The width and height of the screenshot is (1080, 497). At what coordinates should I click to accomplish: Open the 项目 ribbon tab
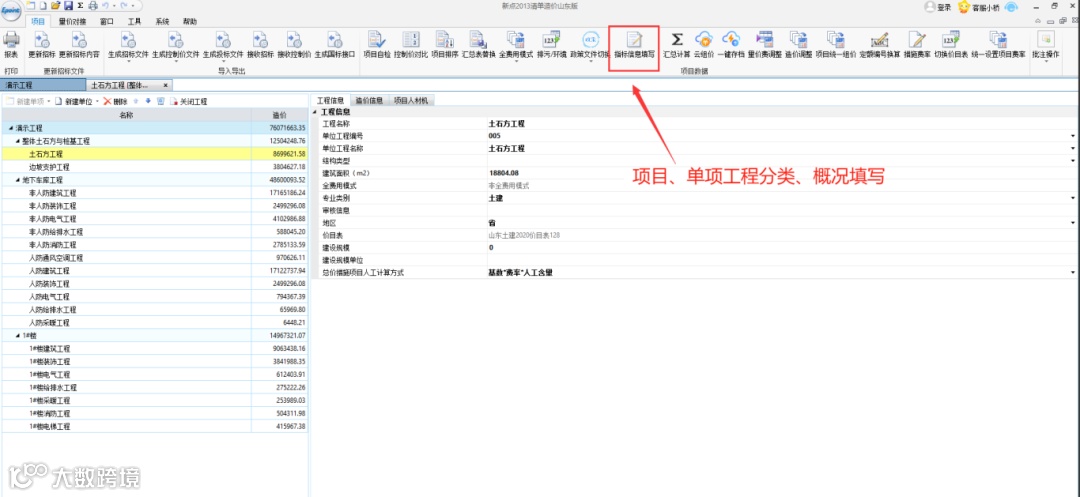coord(39,21)
